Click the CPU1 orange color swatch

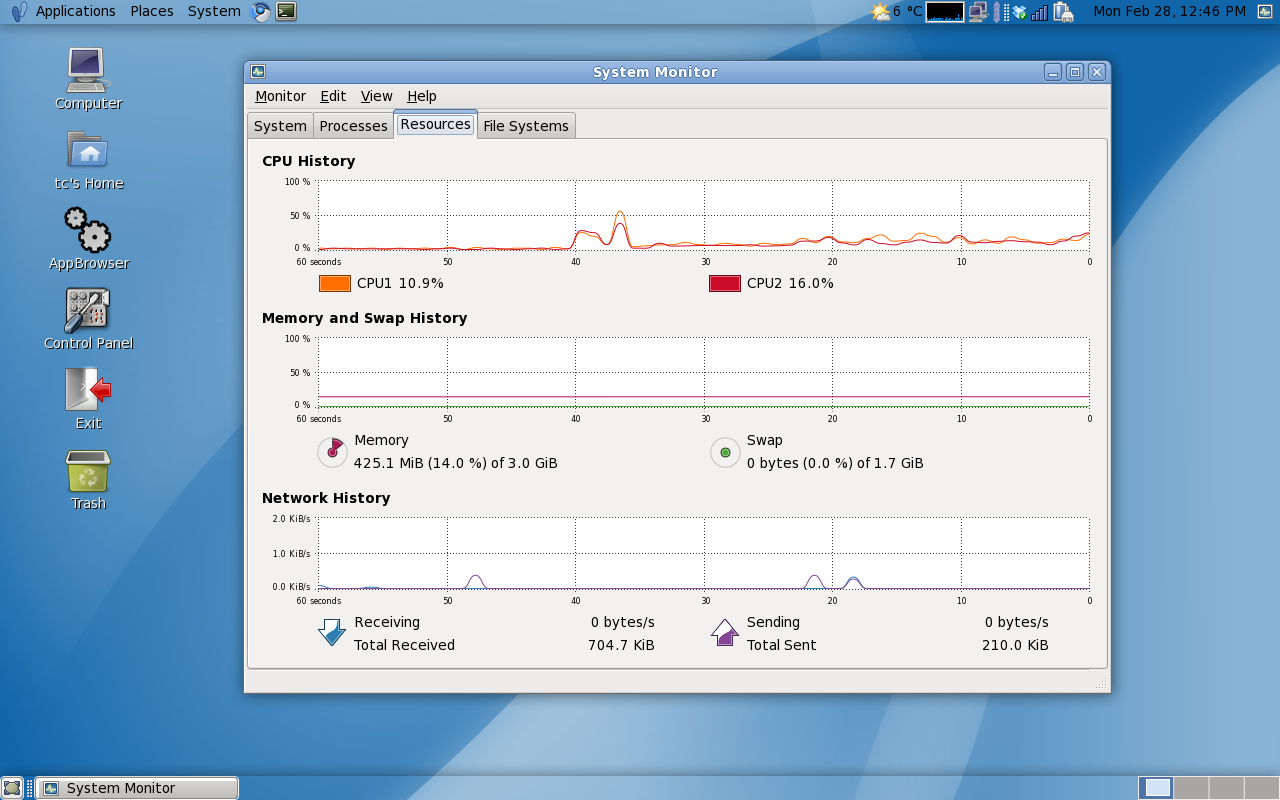pyautogui.click(x=335, y=283)
